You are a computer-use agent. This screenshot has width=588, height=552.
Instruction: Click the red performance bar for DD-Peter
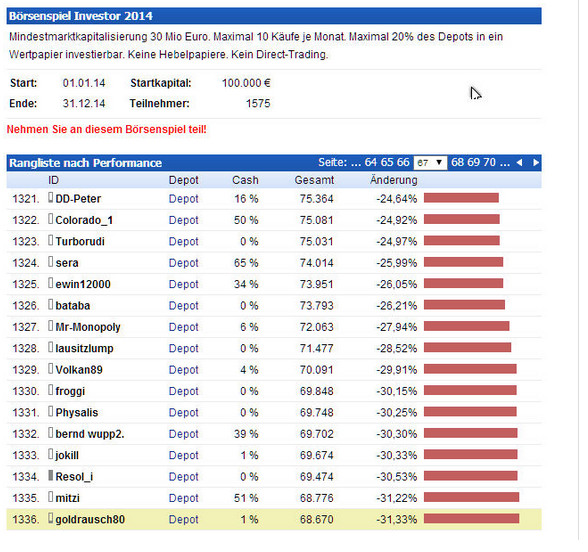[461, 198]
